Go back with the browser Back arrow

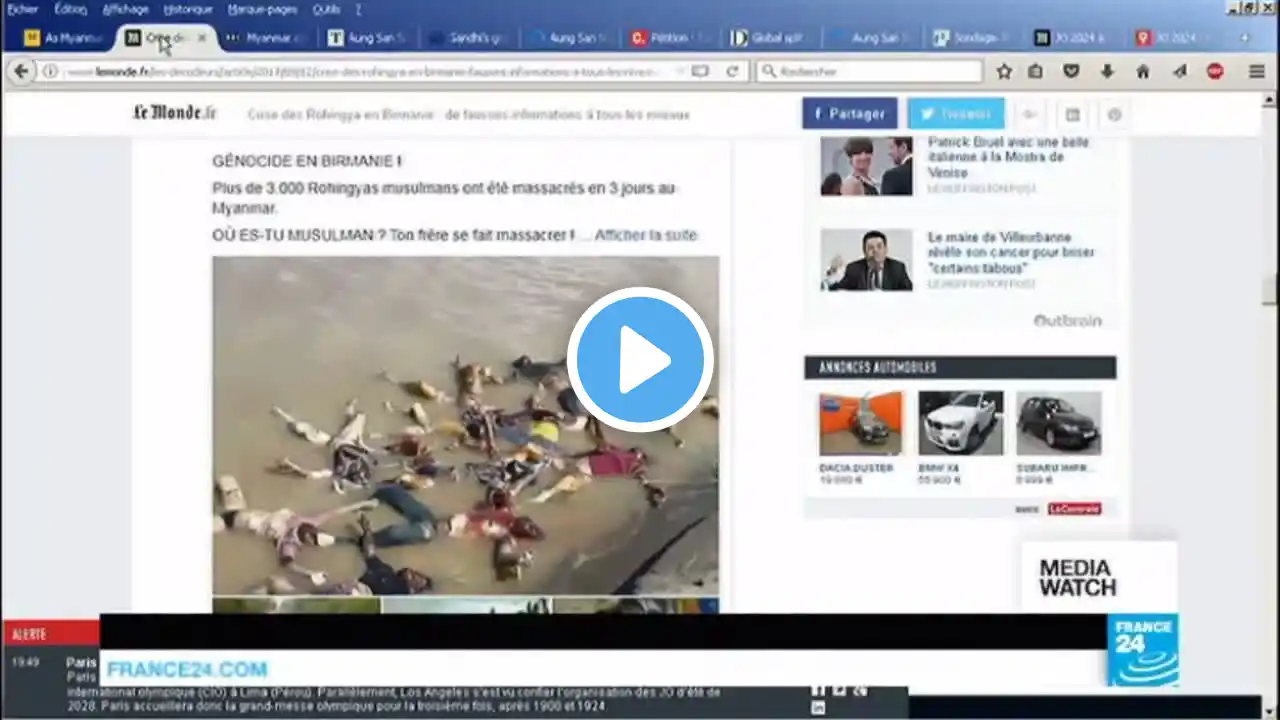point(21,71)
